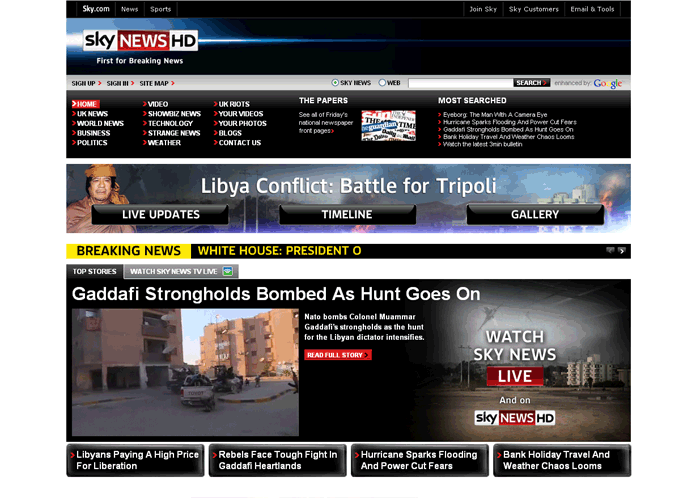Click the Search button
The height and width of the screenshot is (498, 700).
tap(531, 83)
